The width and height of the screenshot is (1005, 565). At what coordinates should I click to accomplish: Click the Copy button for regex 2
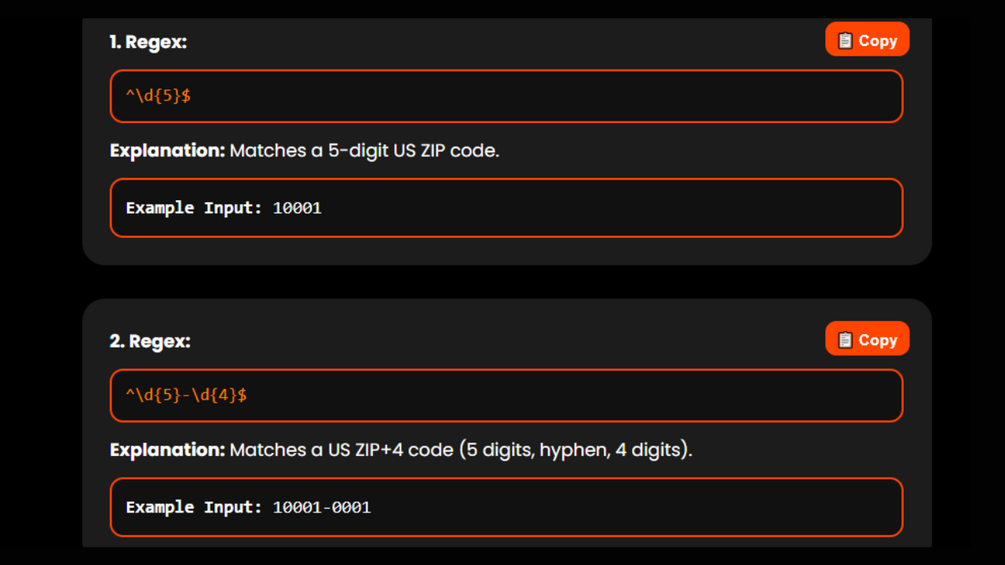click(x=866, y=340)
